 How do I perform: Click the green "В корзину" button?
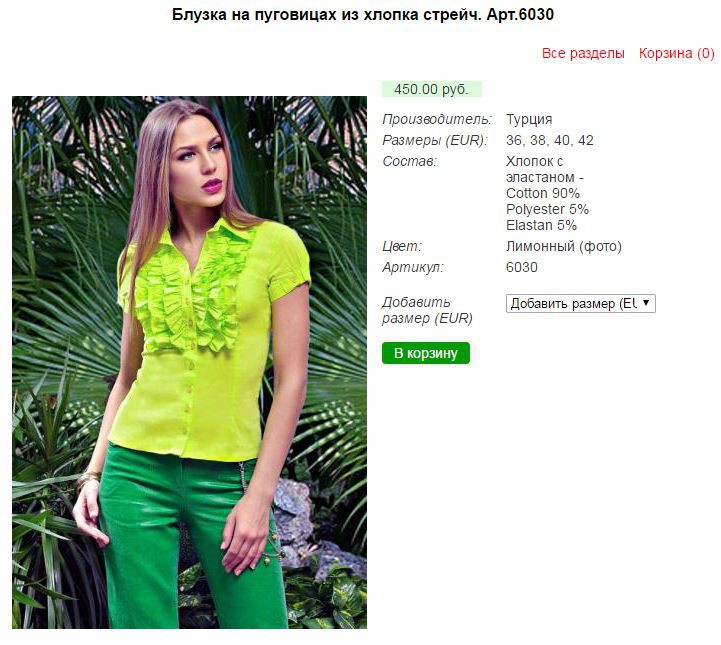[426, 353]
